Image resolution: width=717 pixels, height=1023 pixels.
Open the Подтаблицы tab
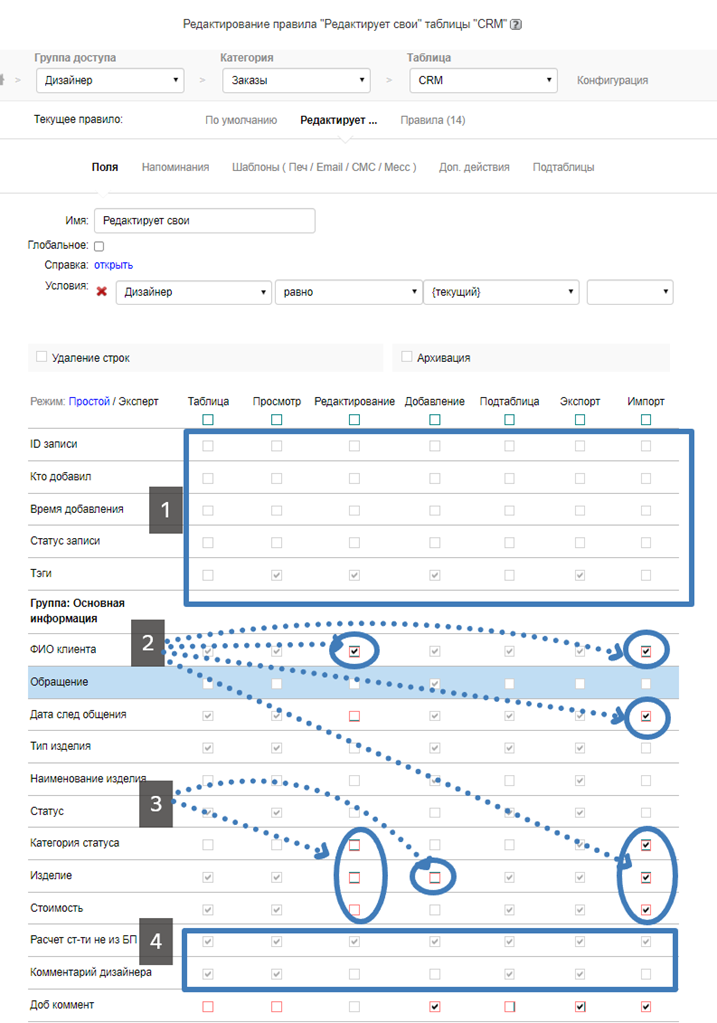pyautogui.click(x=563, y=167)
